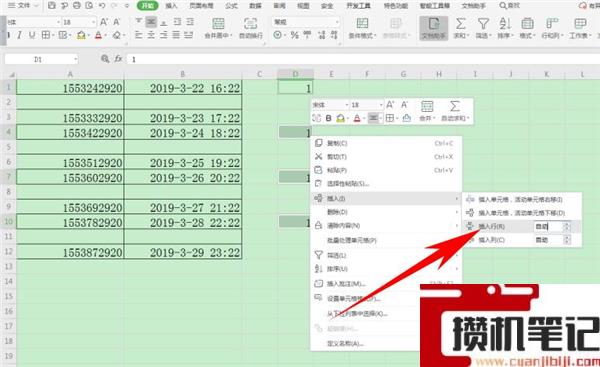The width and height of the screenshot is (600, 367).
Task: Click the Sum sigma icon in ribbon
Action: pyautogui.click(x=461, y=24)
